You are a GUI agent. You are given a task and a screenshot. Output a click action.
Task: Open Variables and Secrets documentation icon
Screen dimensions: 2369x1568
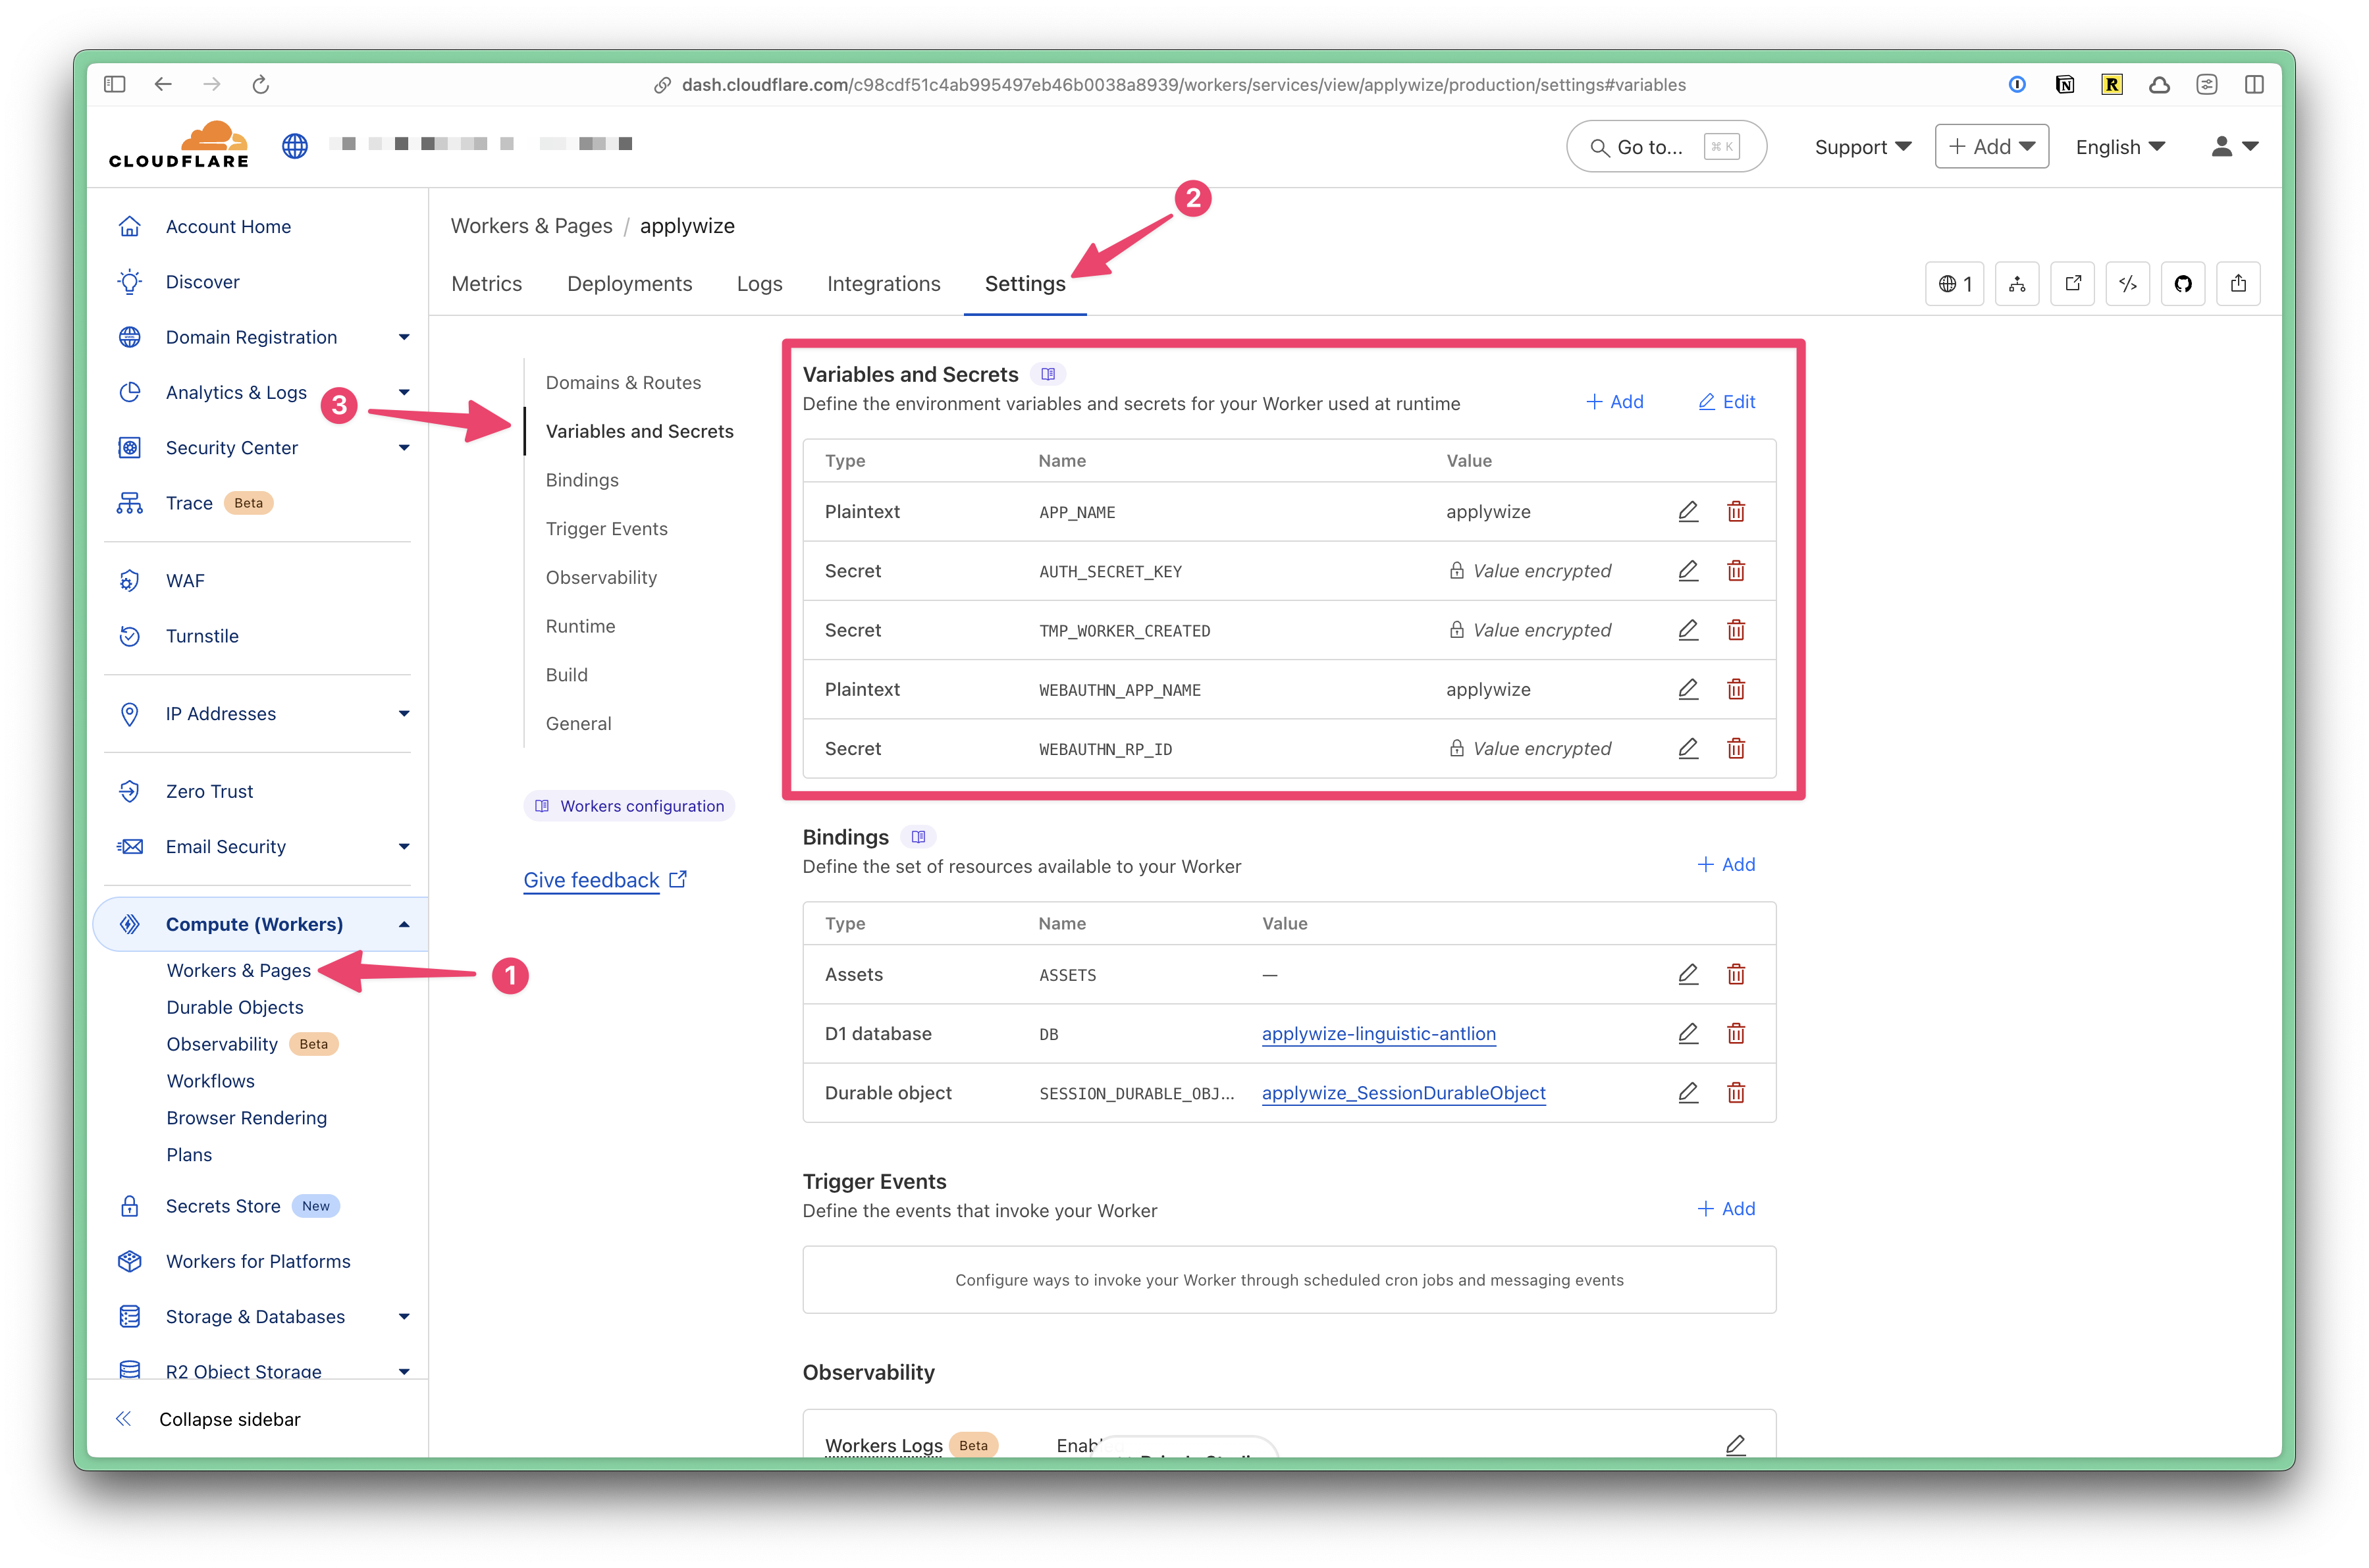pyautogui.click(x=1047, y=374)
